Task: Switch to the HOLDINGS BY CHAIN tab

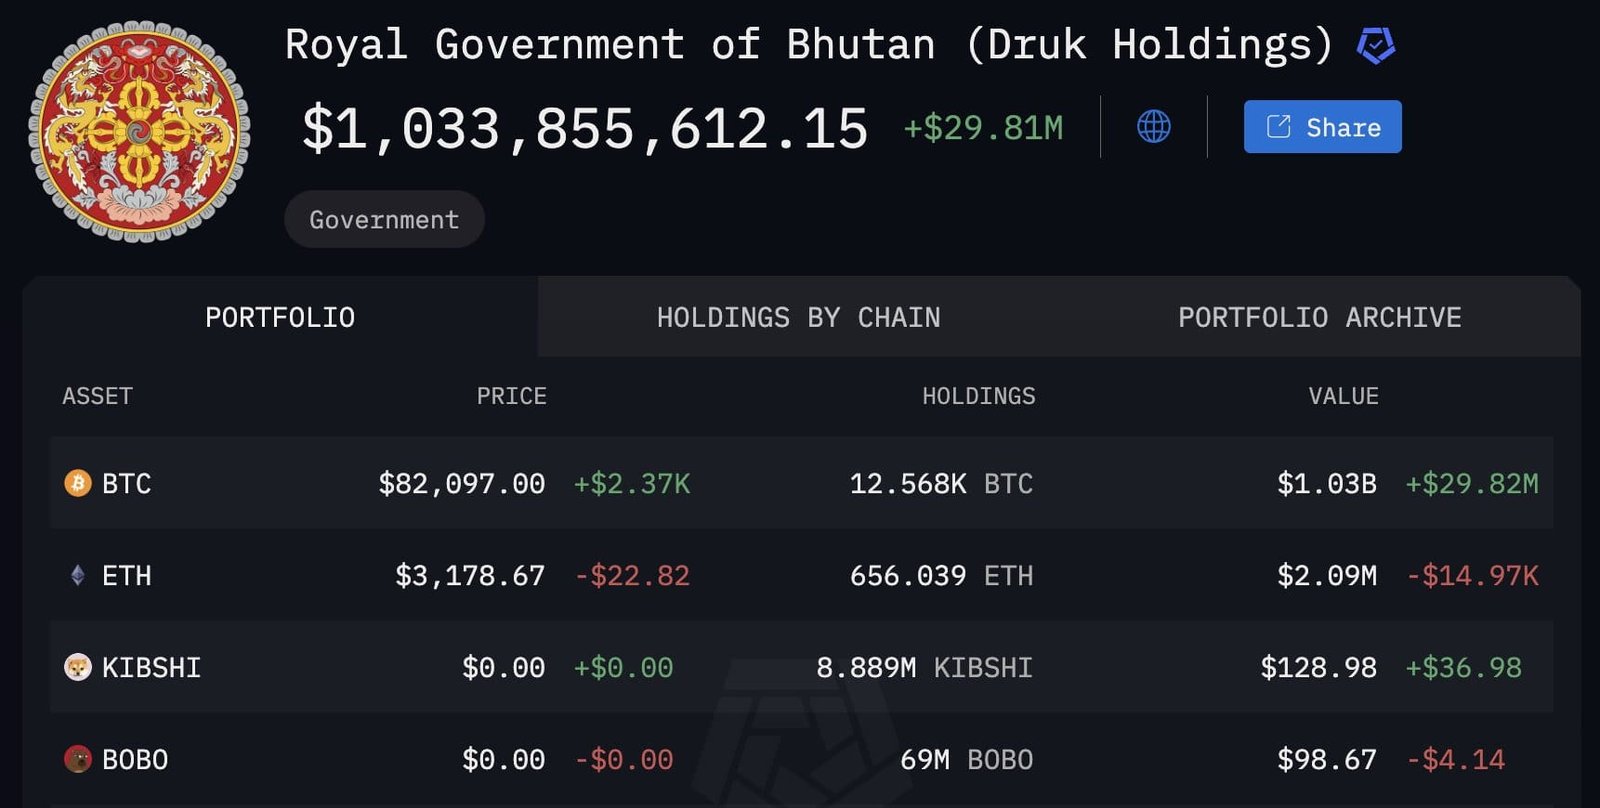Action: coord(800,317)
